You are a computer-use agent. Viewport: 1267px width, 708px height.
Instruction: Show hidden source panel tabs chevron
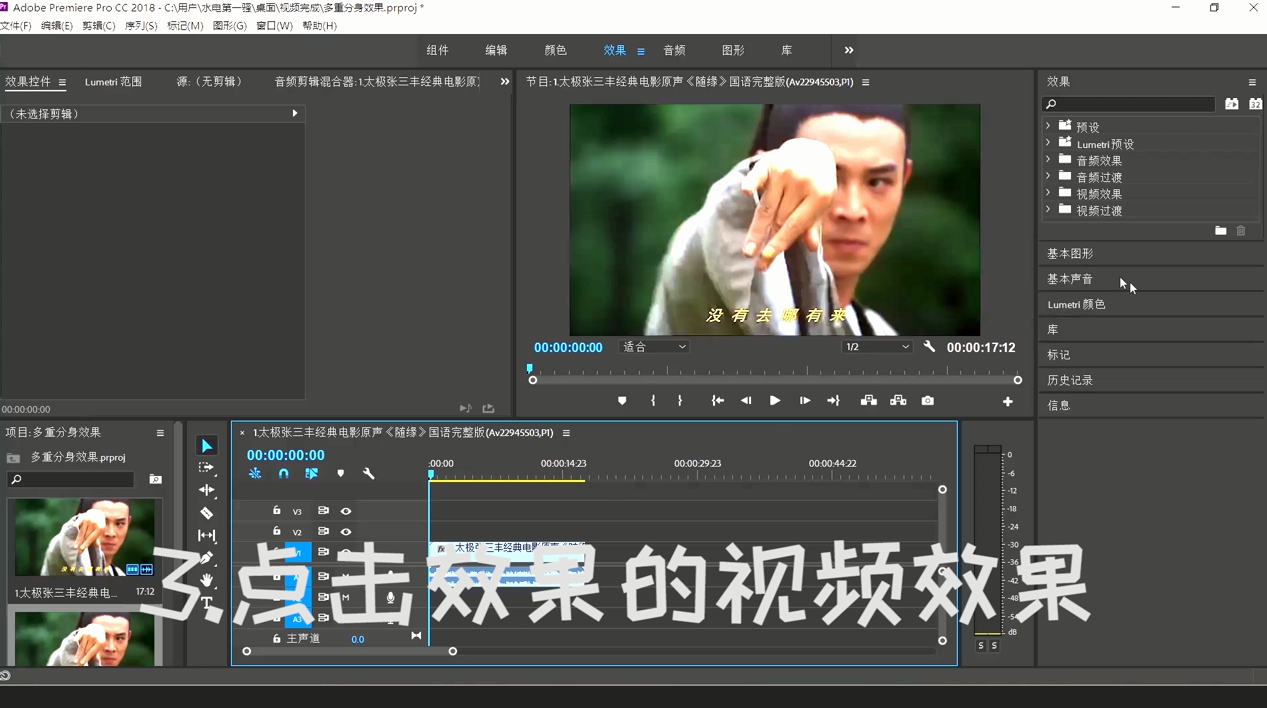tap(504, 82)
